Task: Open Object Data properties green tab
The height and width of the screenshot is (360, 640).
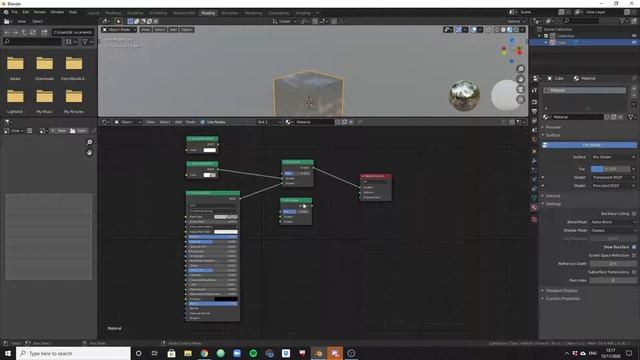Action: pos(534,198)
